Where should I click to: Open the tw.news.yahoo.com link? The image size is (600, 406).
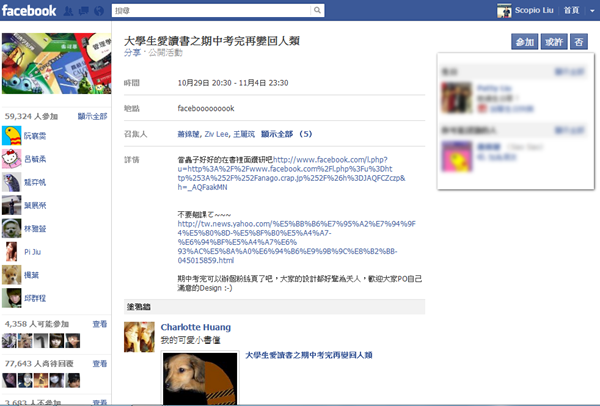(x=297, y=242)
